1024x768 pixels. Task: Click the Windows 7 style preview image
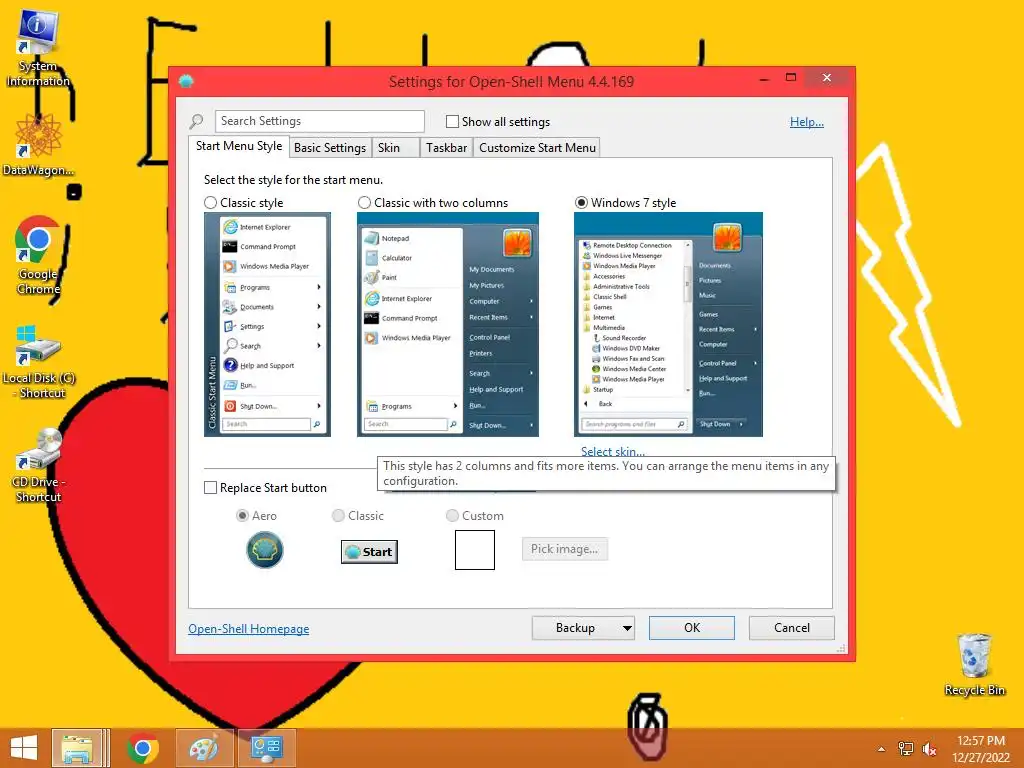(668, 325)
